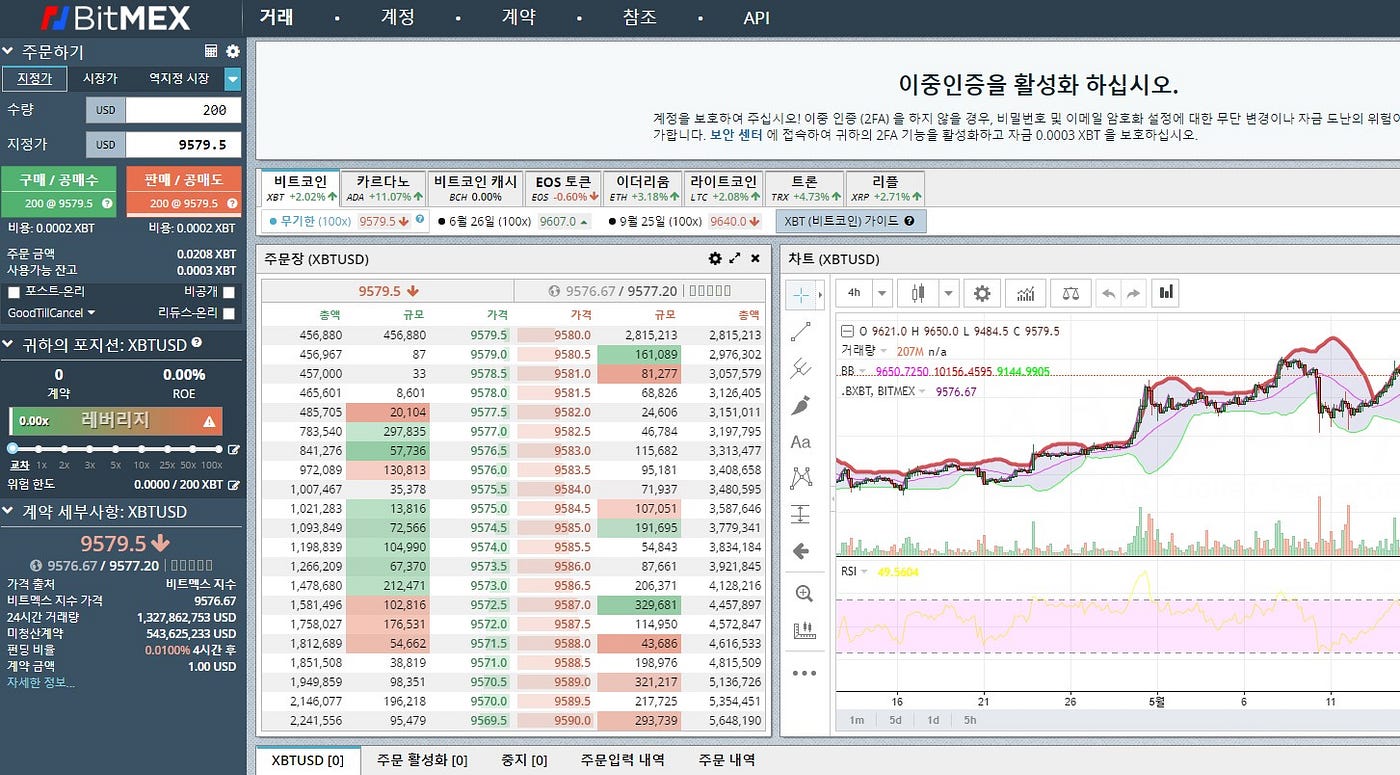Viewport: 1400px width, 775px height.
Task: Open more drawing tools (three dots)
Action: point(804,673)
